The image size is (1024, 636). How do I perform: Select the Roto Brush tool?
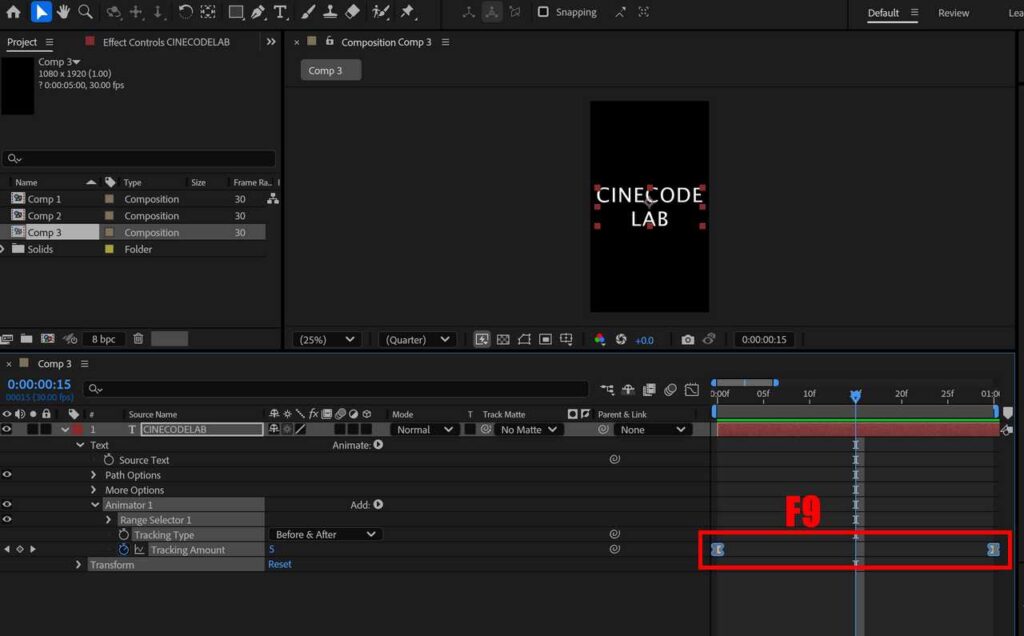coord(380,12)
